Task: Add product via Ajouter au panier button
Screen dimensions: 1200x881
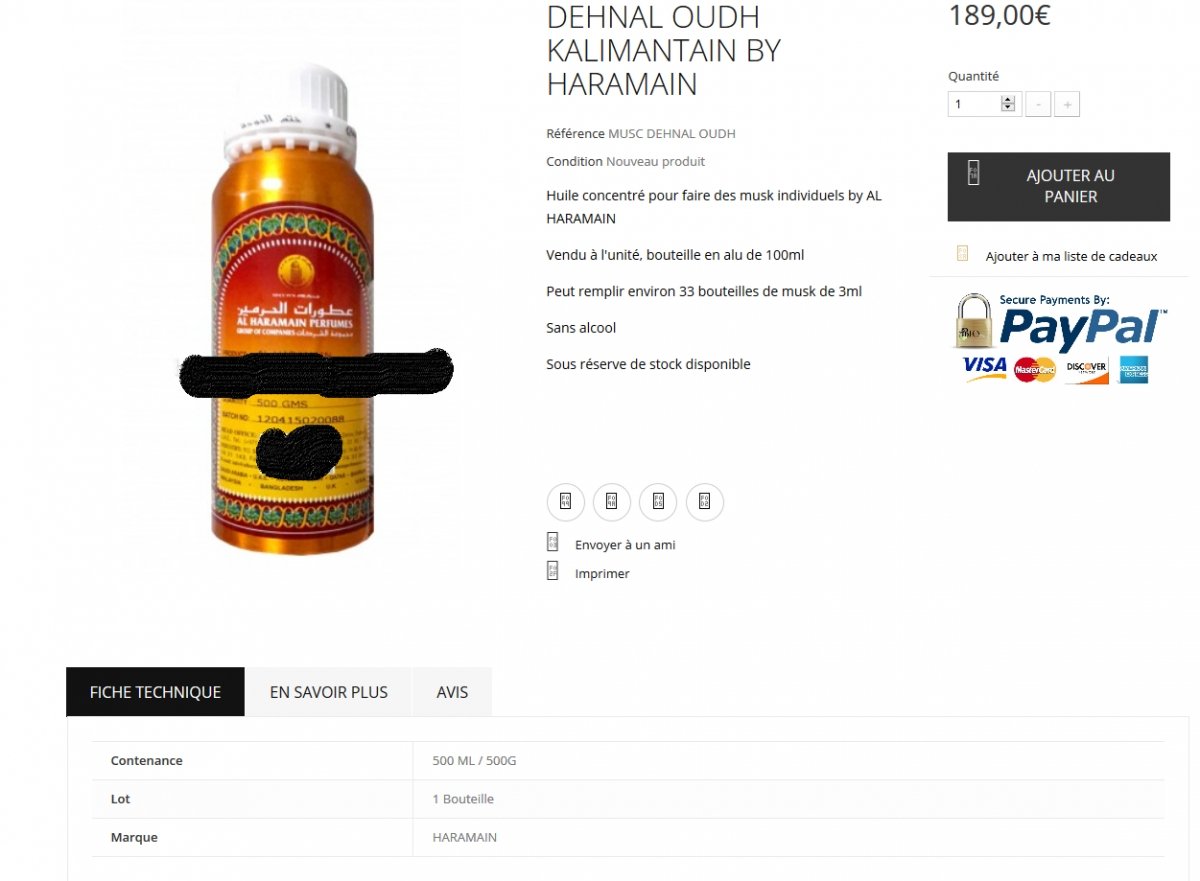Action: pos(1059,186)
